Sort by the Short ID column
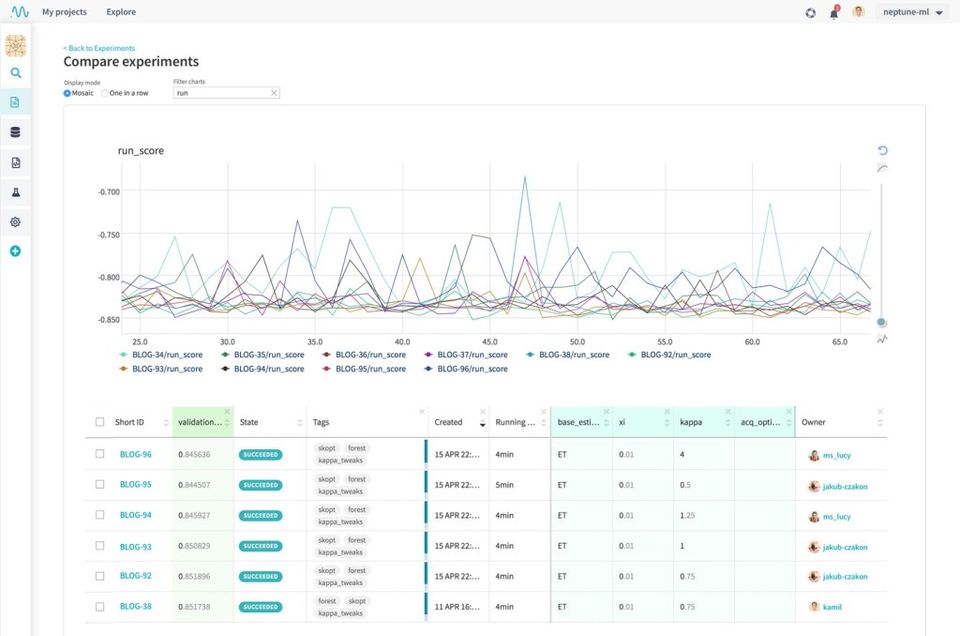This screenshot has width=960, height=636. 165,423
